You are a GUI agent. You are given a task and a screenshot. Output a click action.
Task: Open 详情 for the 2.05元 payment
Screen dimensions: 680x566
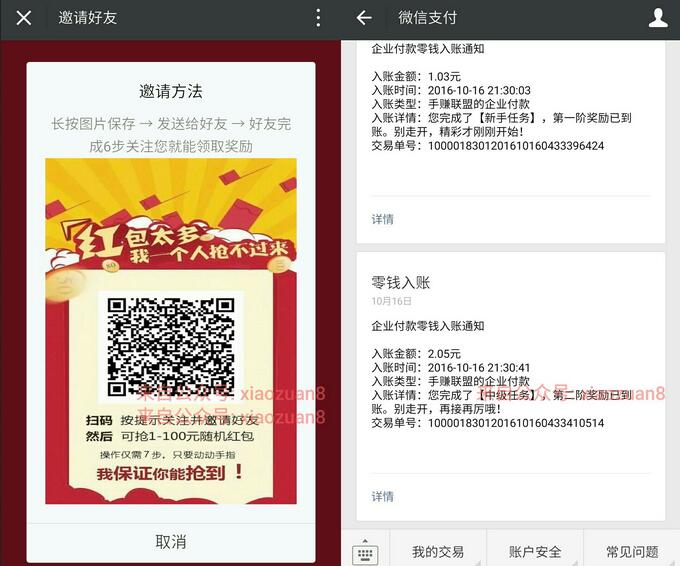[382, 496]
